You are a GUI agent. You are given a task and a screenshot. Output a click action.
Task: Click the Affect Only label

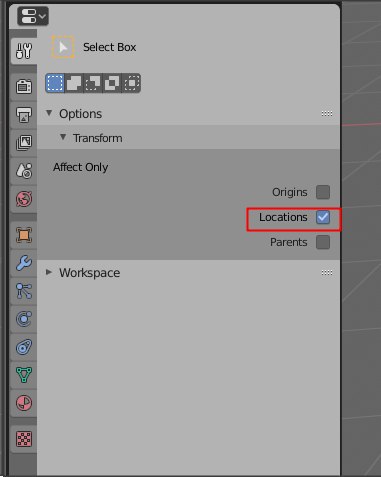click(81, 167)
